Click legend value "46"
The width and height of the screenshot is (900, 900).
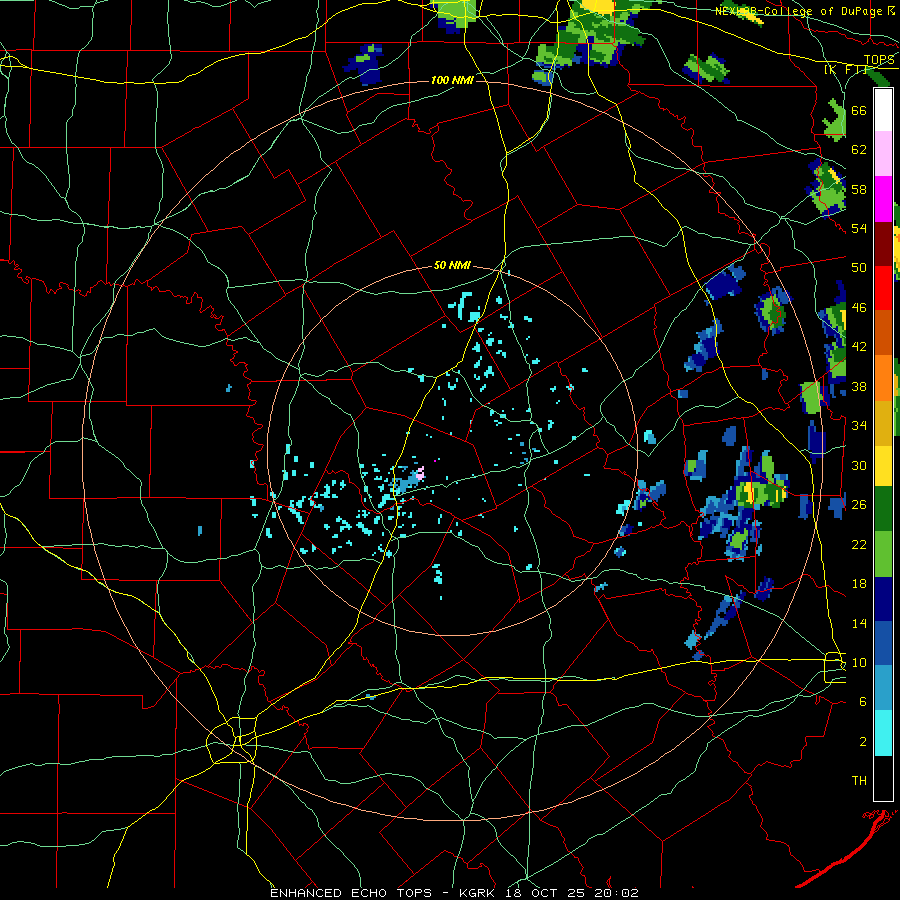click(859, 308)
